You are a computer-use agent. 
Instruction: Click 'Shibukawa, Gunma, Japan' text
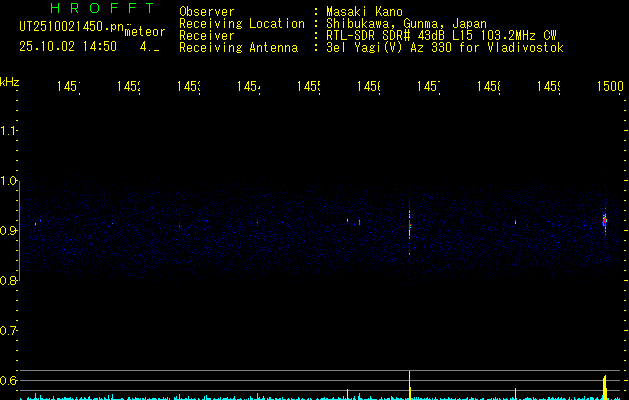[x=406, y=24]
